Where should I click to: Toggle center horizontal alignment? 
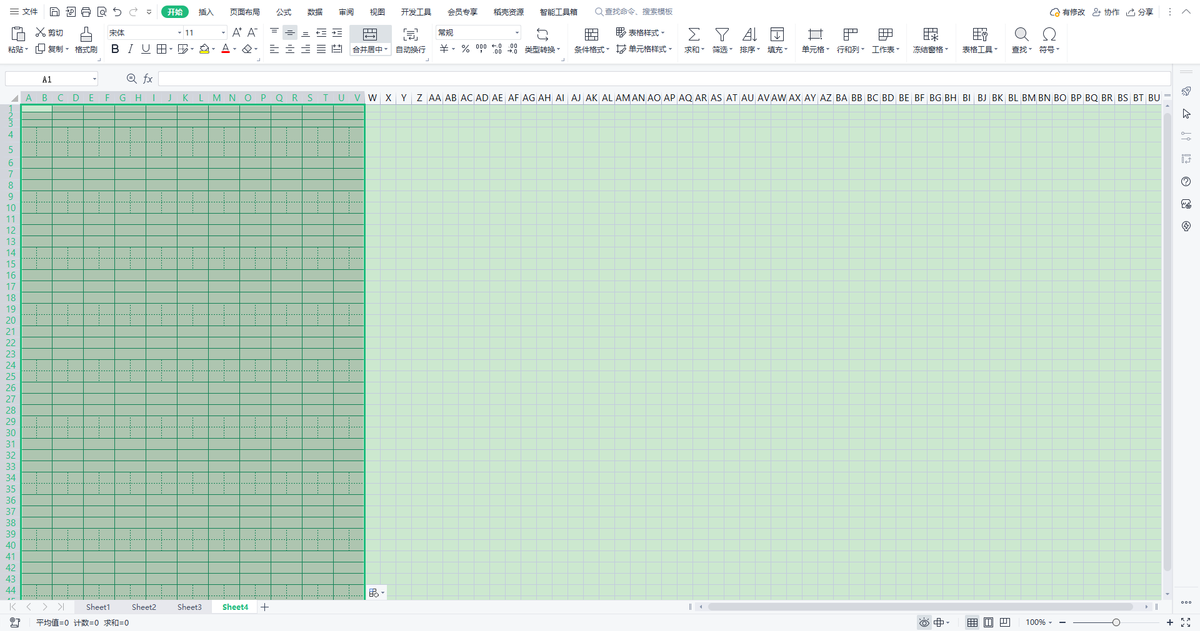pyautogui.click(x=290, y=48)
